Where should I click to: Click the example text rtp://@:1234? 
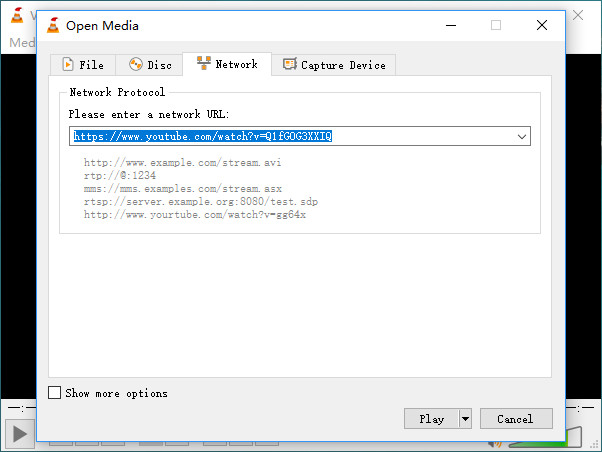120,176
